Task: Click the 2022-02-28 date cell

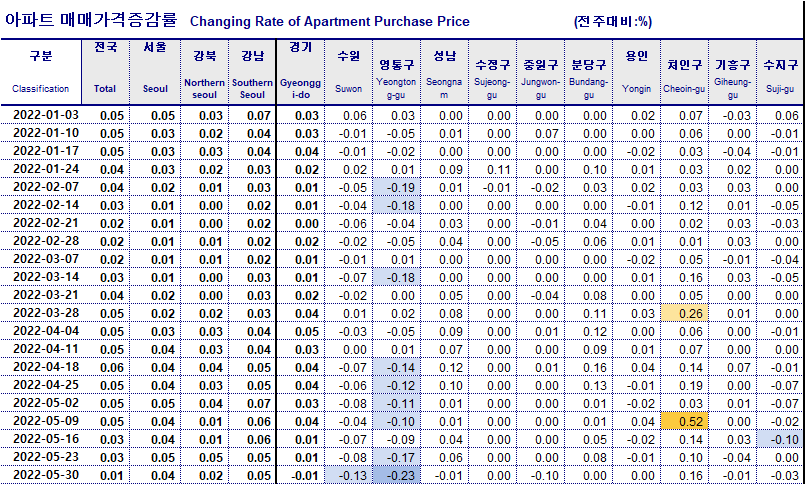Action: (x=41, y=241)
